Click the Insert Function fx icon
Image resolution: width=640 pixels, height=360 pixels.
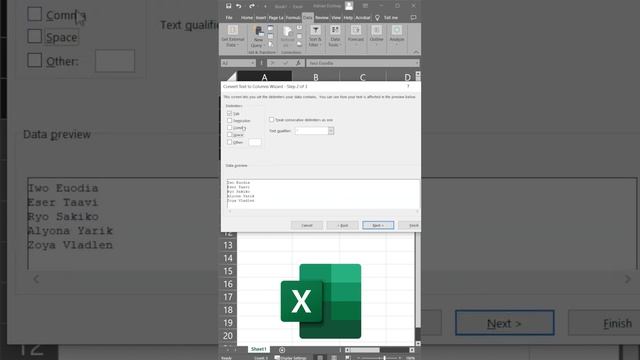click(x=298, y=63)
